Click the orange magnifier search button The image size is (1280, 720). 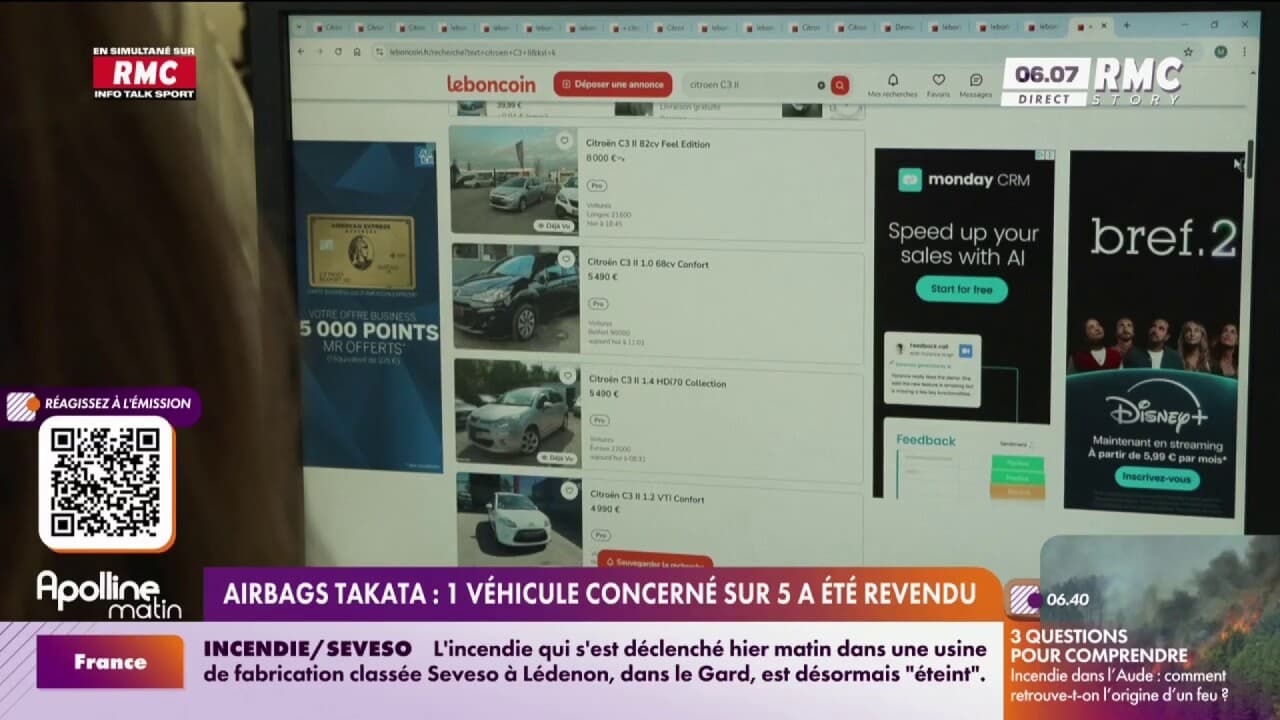840,85
